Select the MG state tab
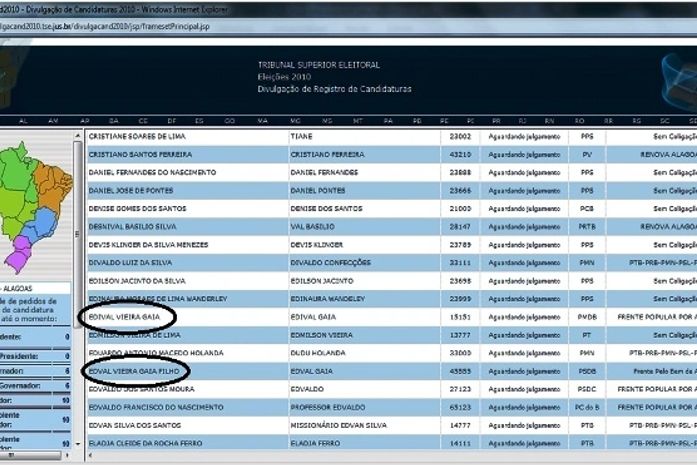The height and width of the screenshot is (465, 697). (x=296, y=120)
